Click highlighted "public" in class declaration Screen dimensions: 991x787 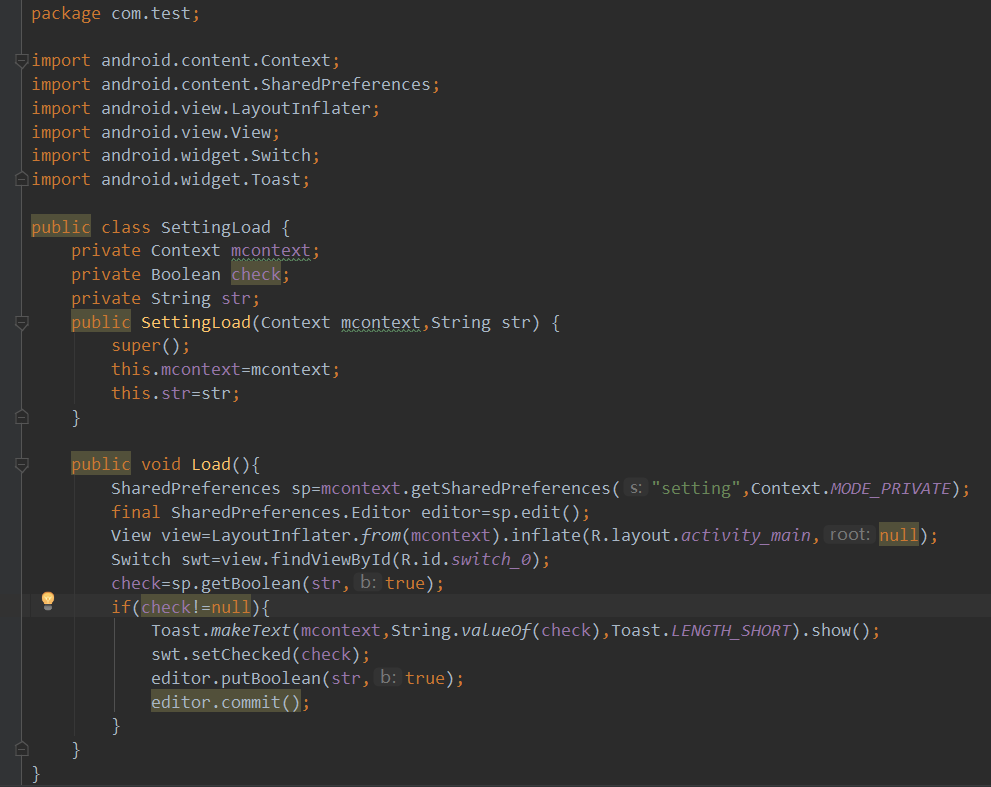pyautogui.click(x=61, y=227)
